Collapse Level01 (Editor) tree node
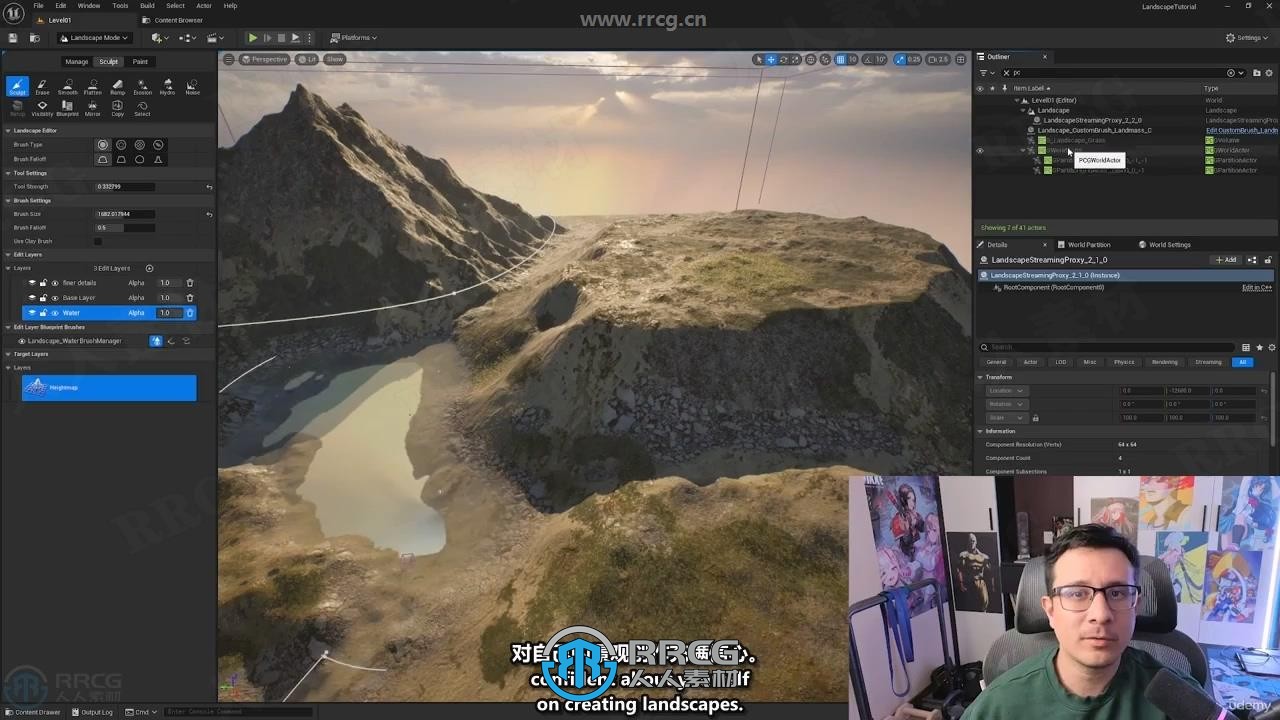Image resolution: width=1280 pixels, height=720 pixels. tap(1017, 100)
